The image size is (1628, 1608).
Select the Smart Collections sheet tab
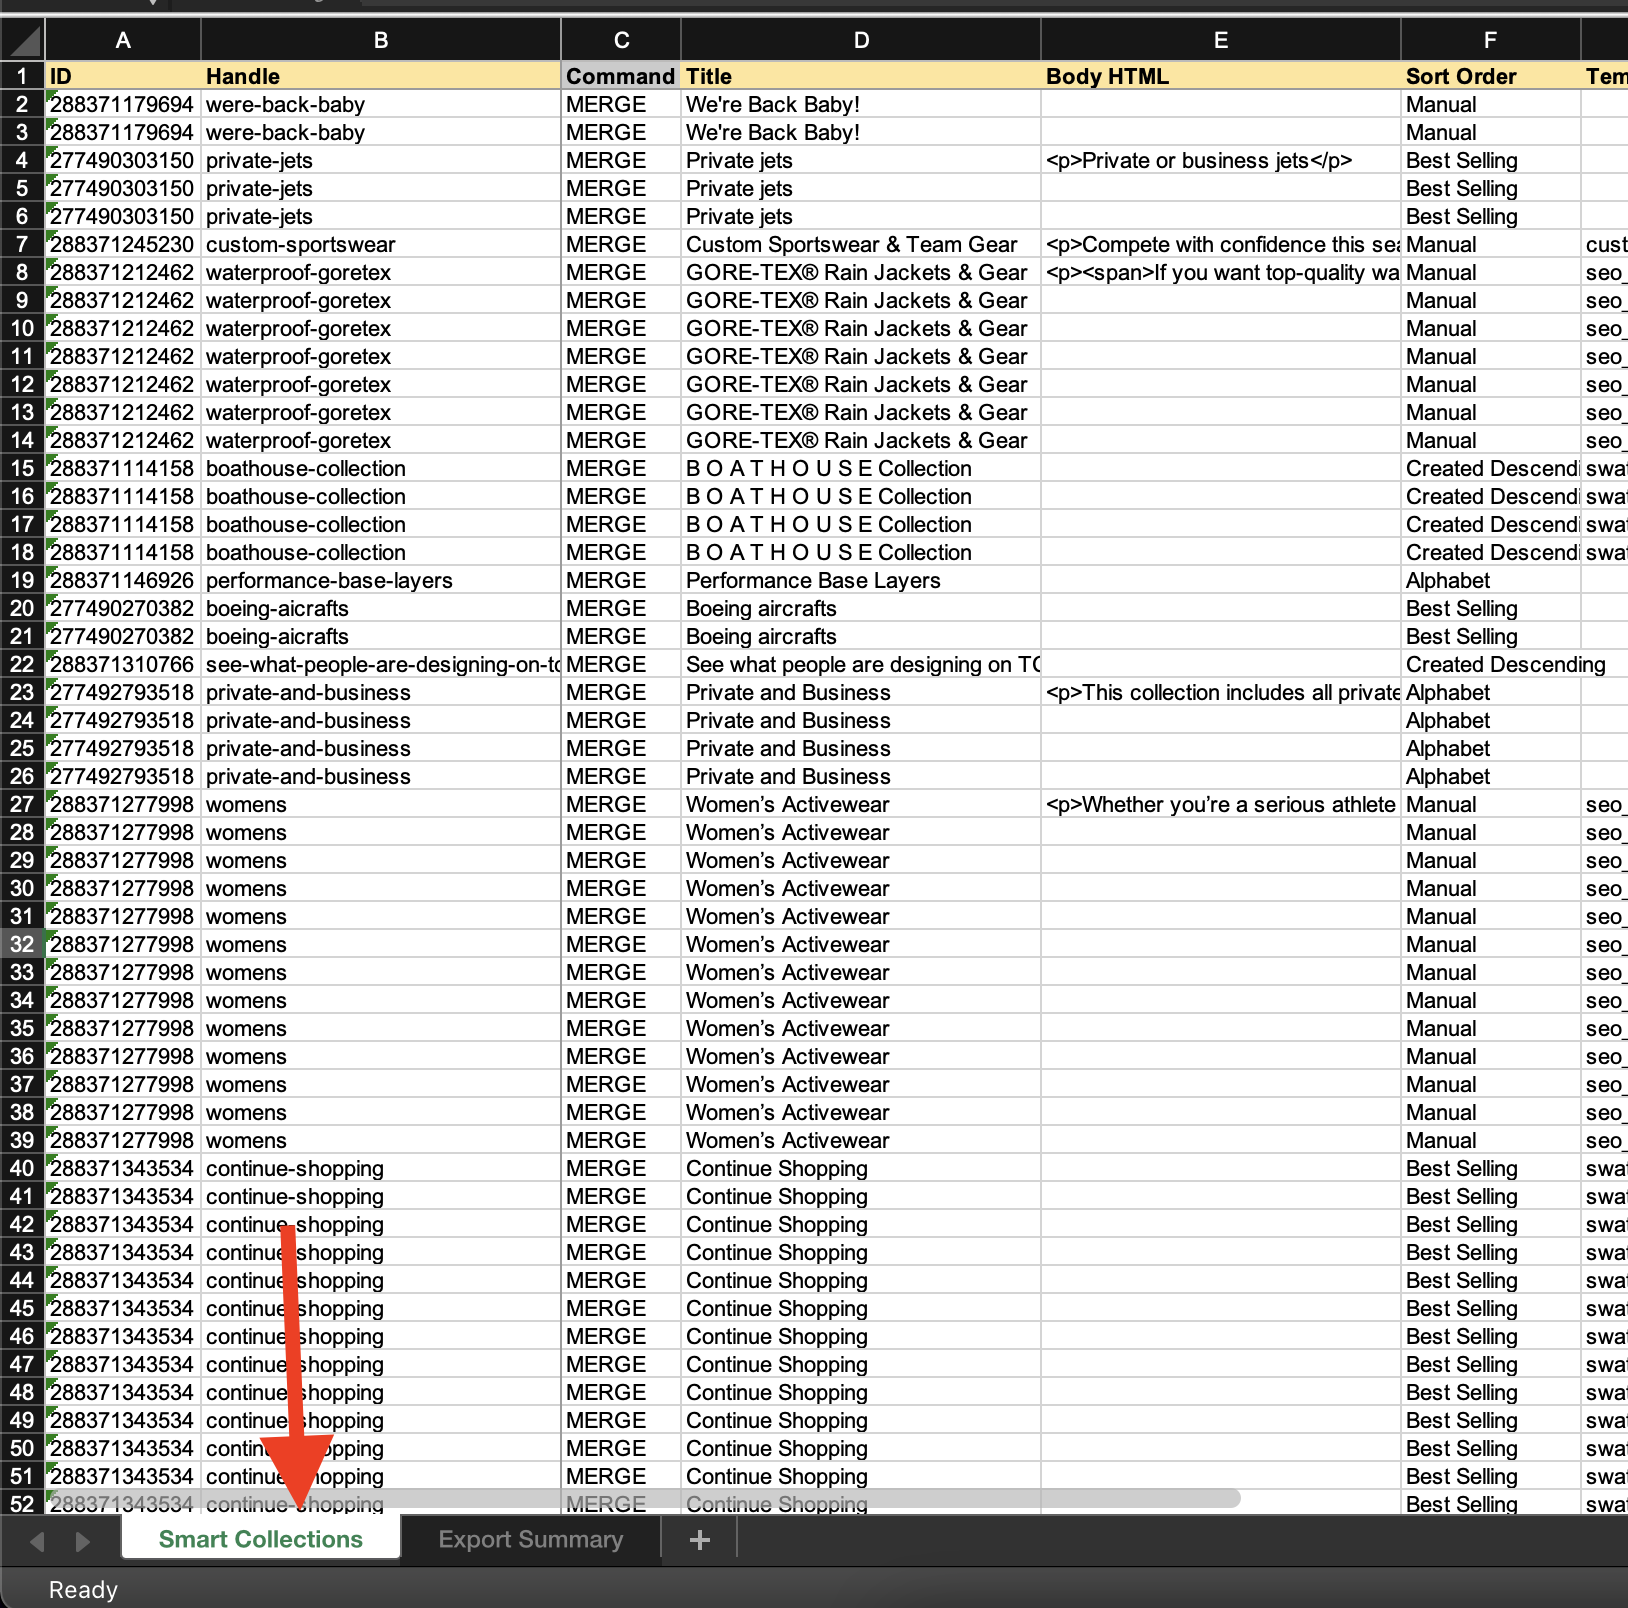pos(260,1540)
